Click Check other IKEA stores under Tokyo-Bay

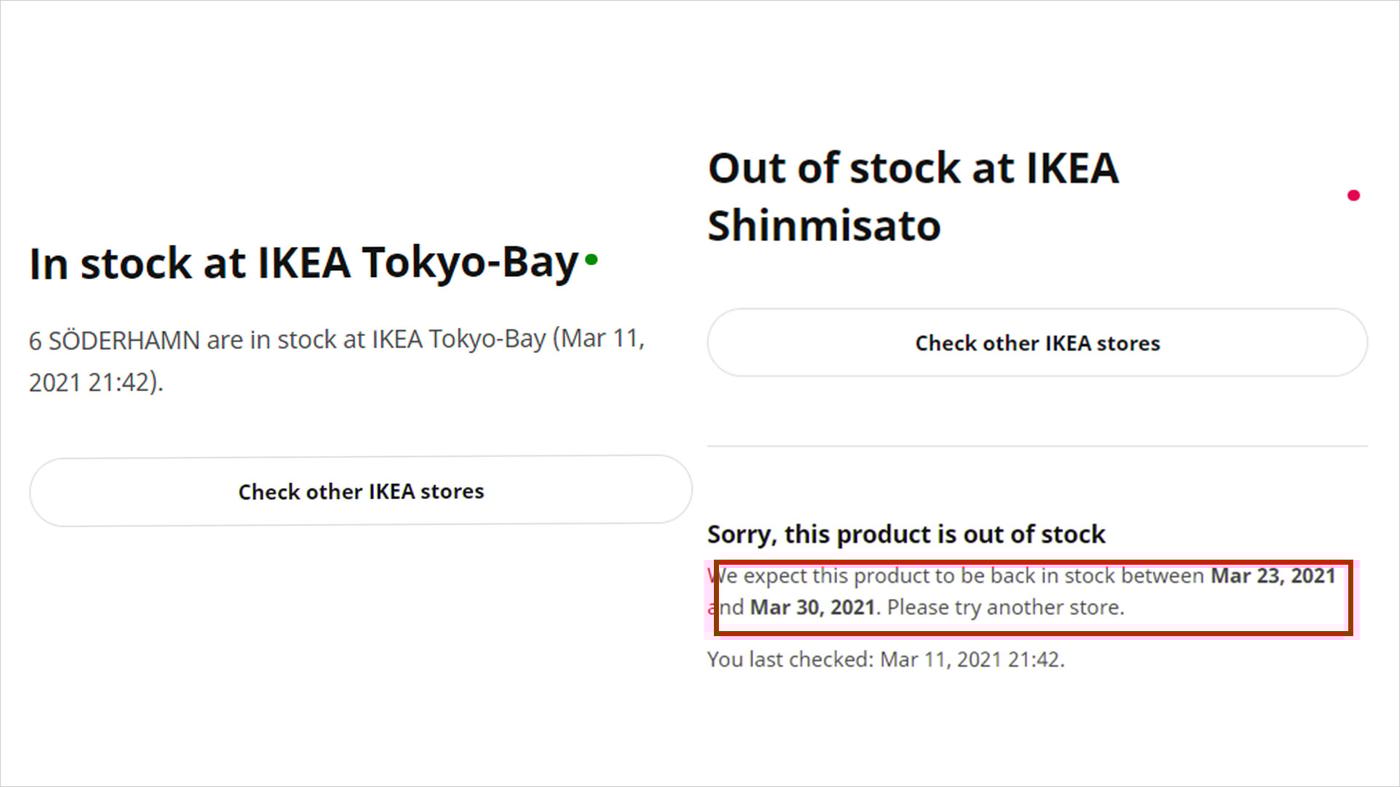click(x=361, y=491)
